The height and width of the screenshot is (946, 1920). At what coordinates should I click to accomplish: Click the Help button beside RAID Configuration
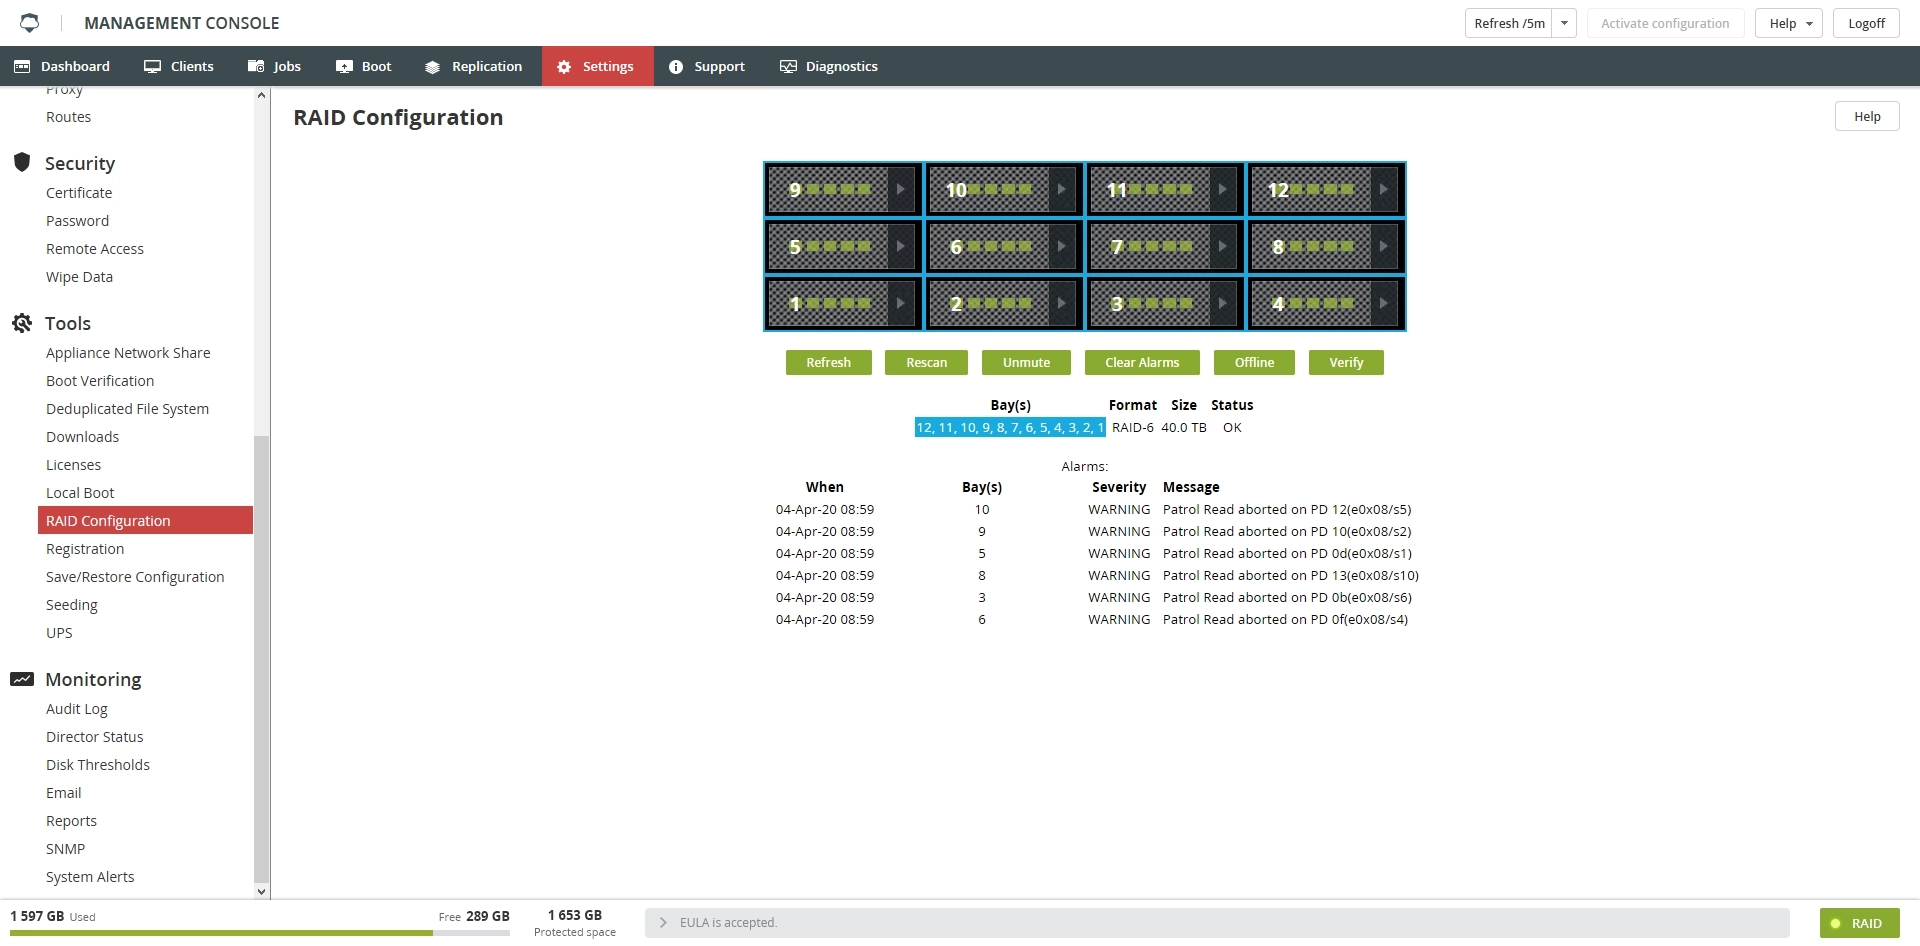pyautogui.click(x=1867, y=116)
